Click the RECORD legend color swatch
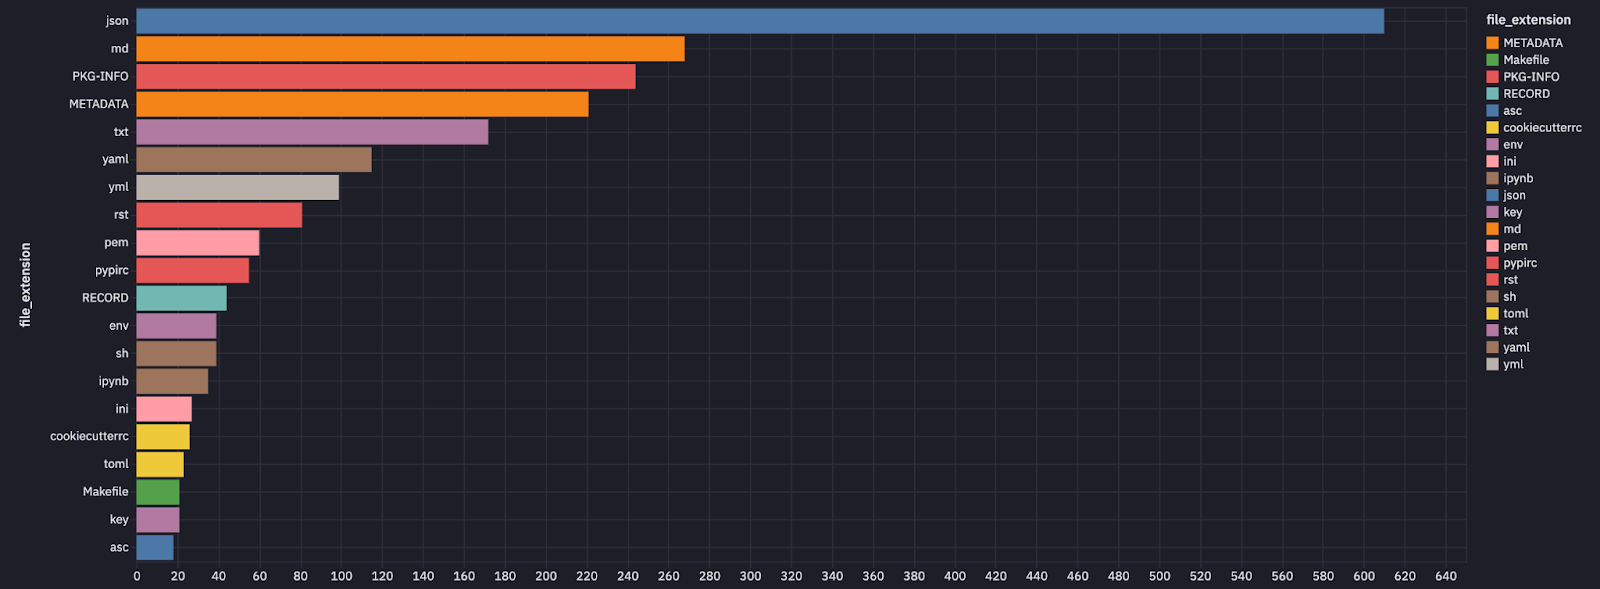This screenshot has height=589, width=1600. [1492, 94]
